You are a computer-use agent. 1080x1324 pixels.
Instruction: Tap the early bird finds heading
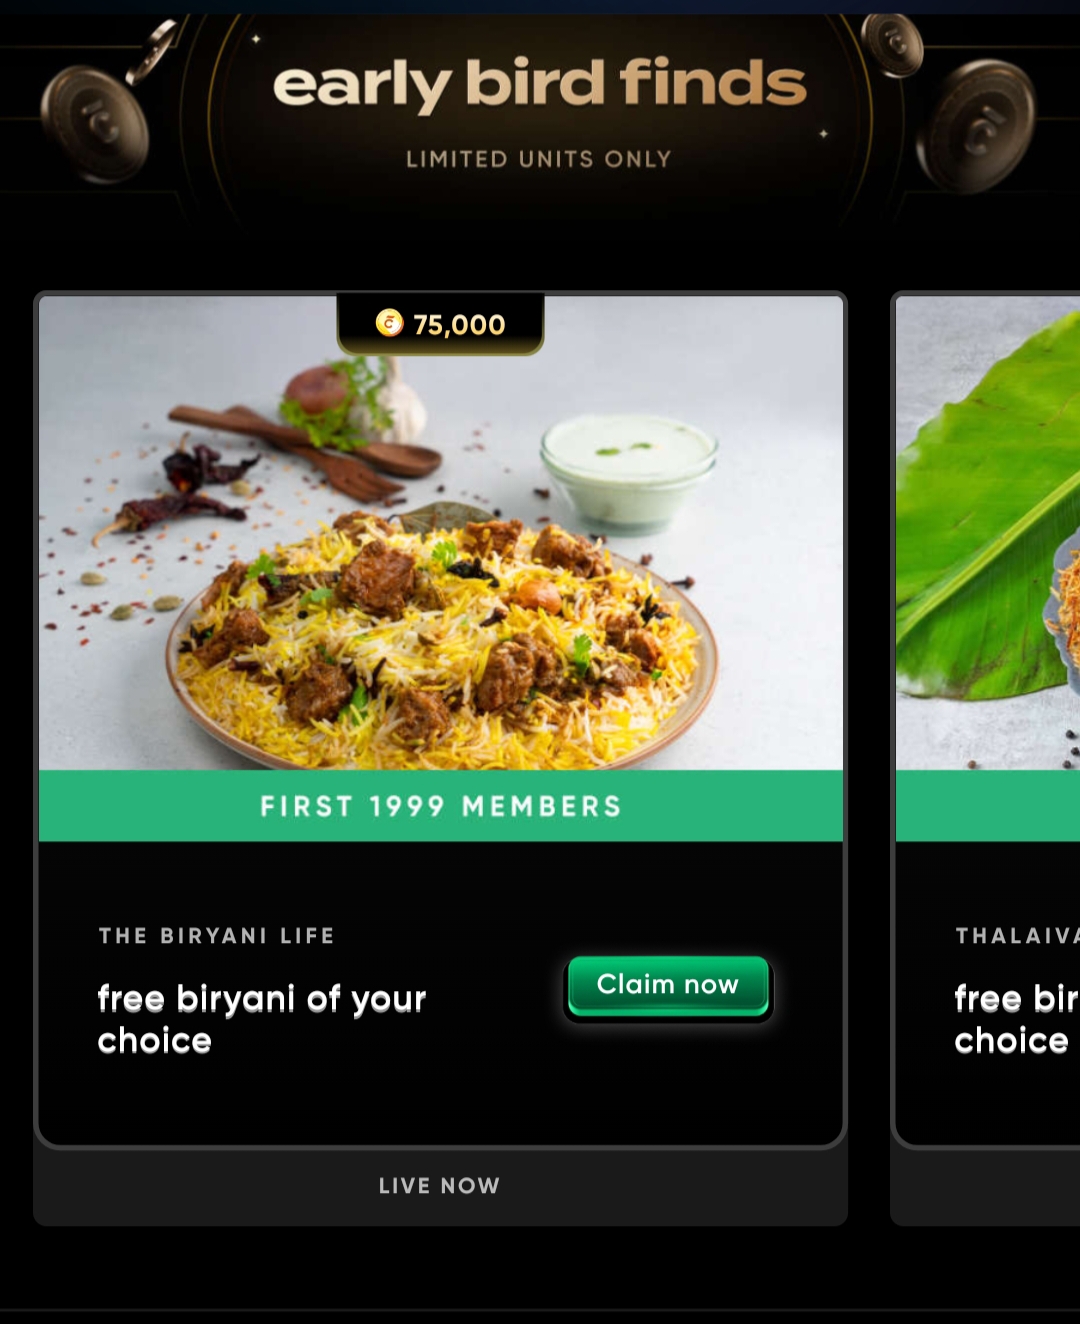pos(540,85)
